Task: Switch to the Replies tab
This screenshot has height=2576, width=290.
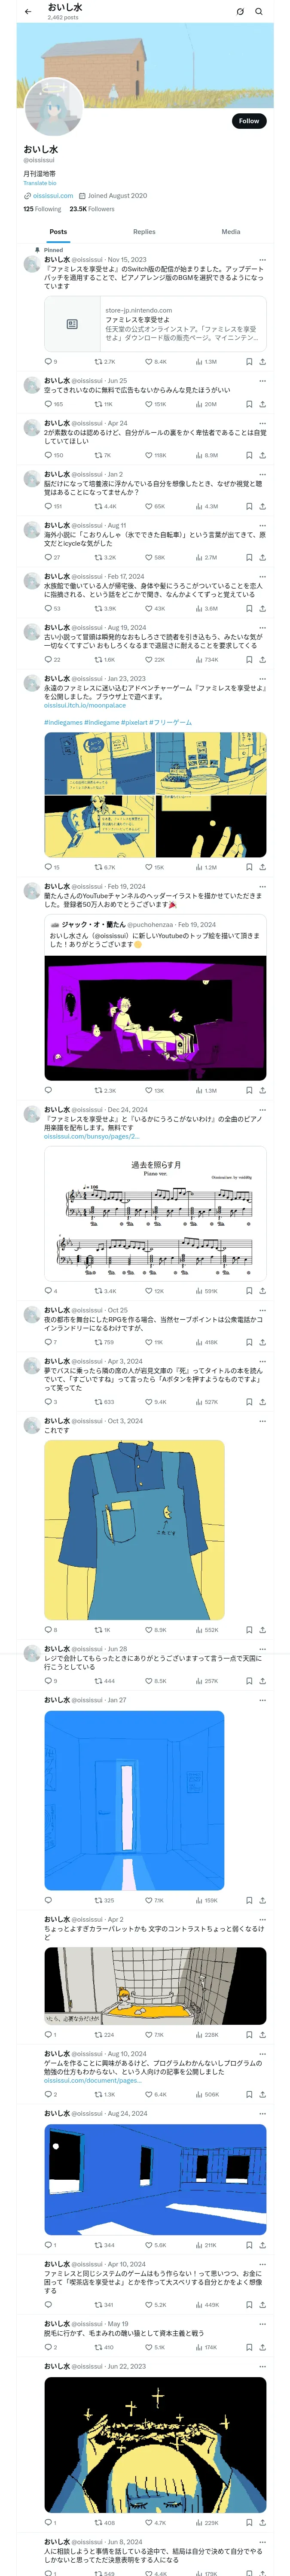Action: click(x=144, y=231)
